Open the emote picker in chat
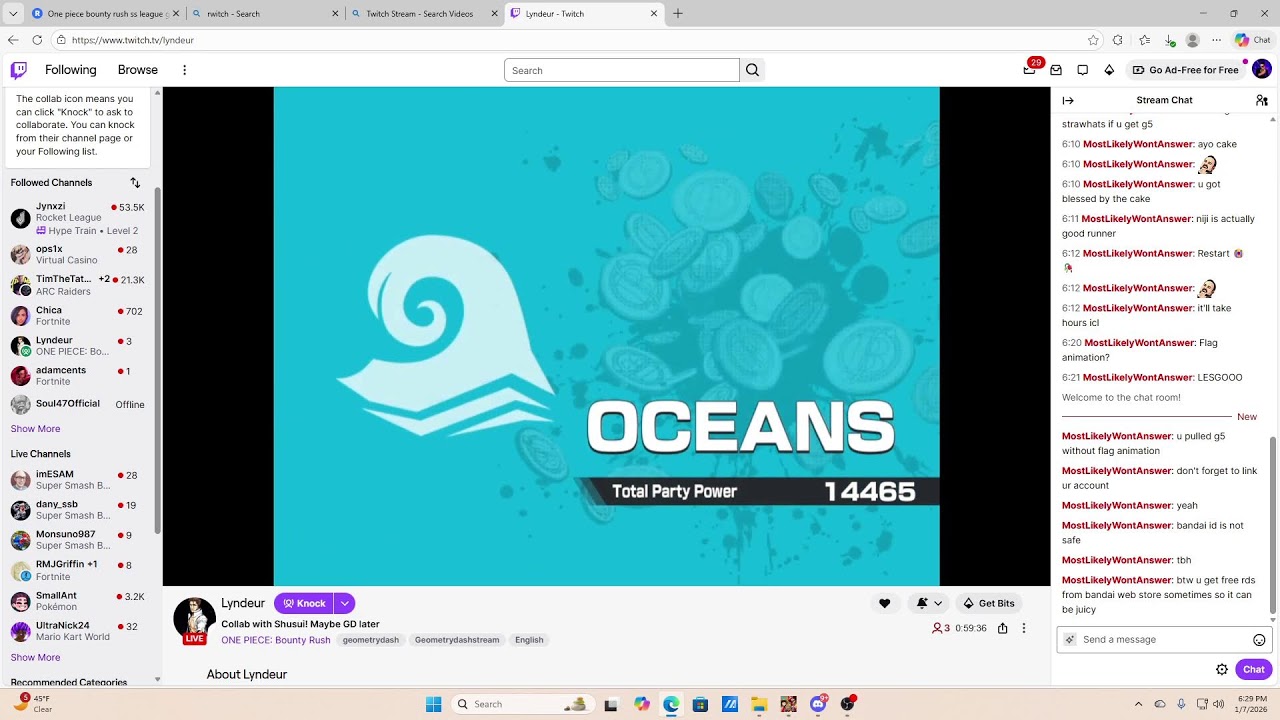The height and width of the screenshot is (720, 1280). 1259,640
